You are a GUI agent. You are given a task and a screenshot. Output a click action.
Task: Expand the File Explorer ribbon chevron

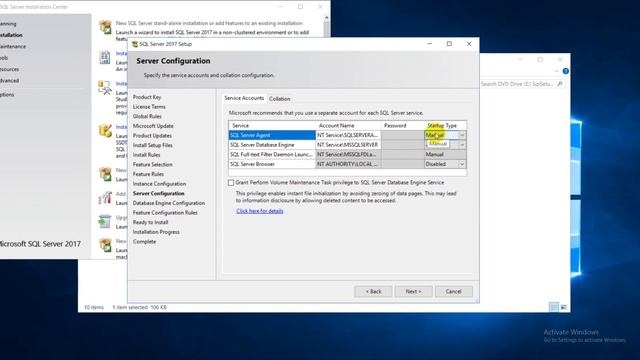[557, 71]
